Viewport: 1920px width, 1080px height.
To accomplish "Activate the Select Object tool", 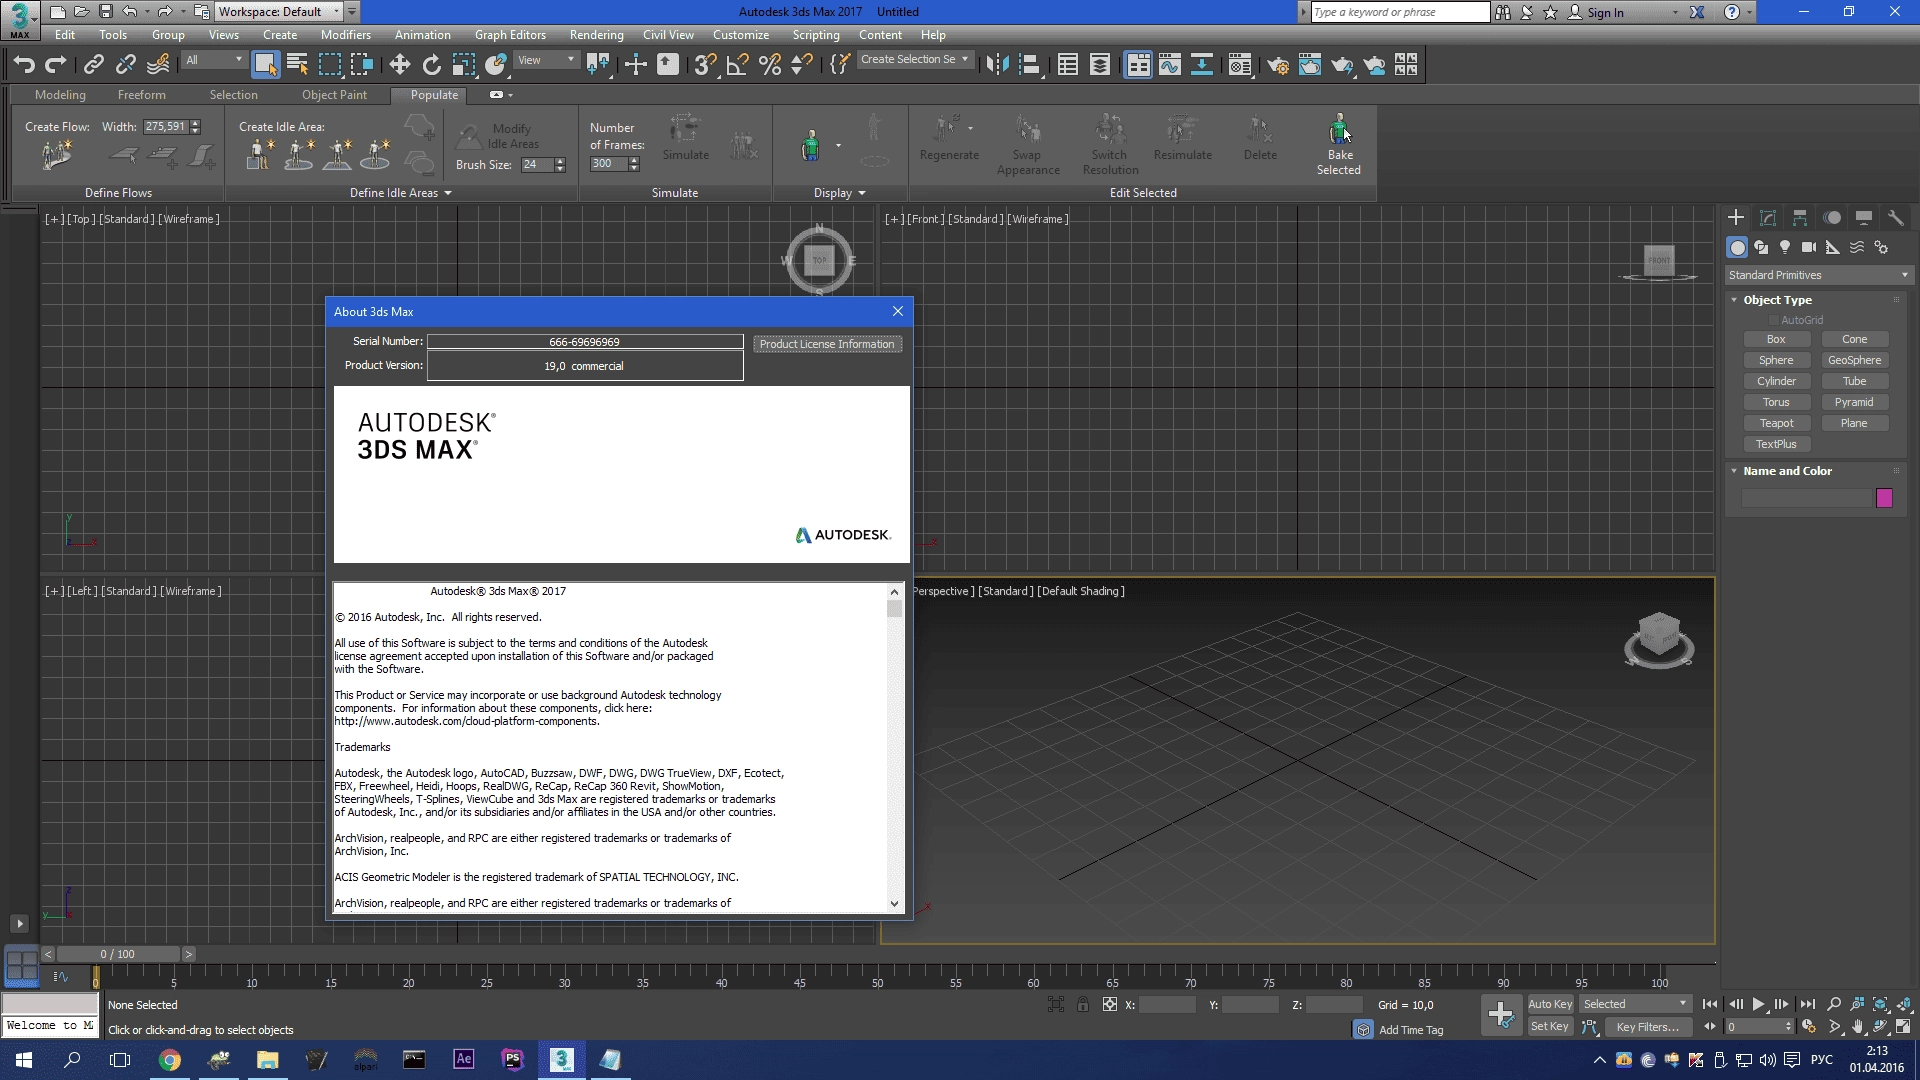I will click(x=265, y=65).
